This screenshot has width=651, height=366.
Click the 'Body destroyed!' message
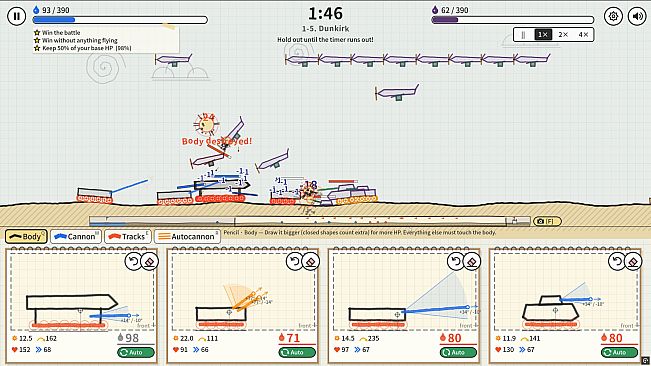pos(217,141)
